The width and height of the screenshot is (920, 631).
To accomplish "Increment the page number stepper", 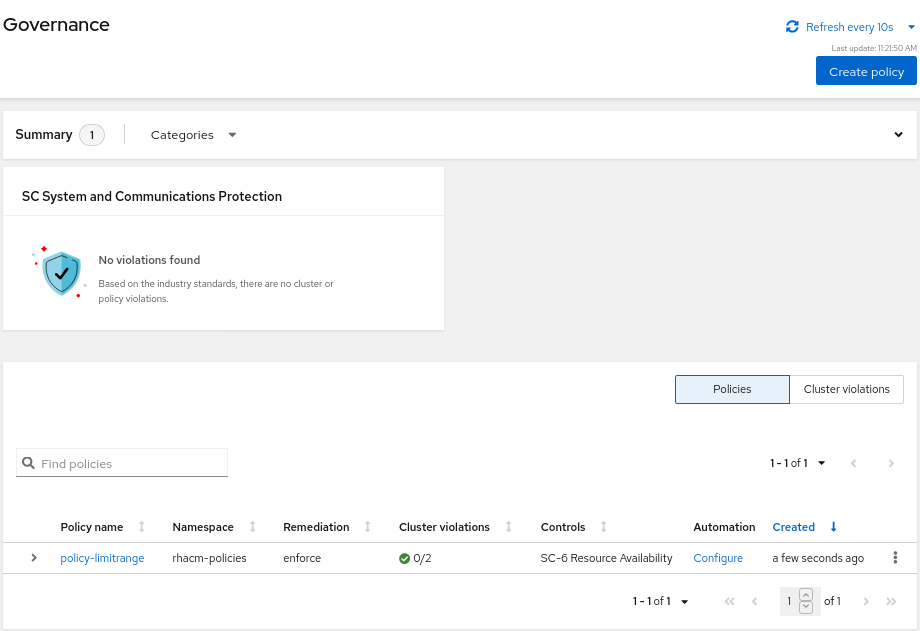I will (806, 596).
